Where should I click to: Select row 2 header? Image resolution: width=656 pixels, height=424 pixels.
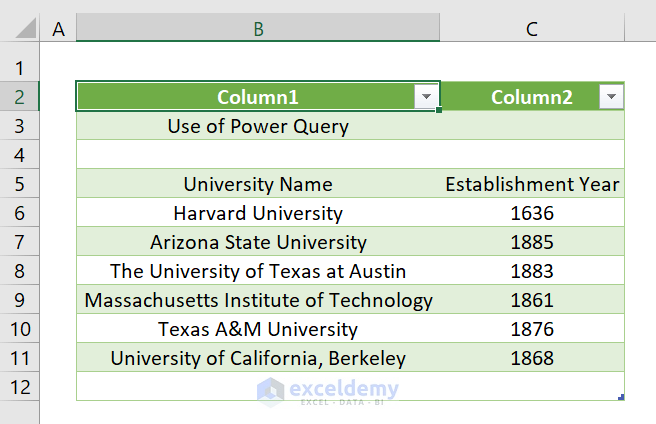(19, 97)
